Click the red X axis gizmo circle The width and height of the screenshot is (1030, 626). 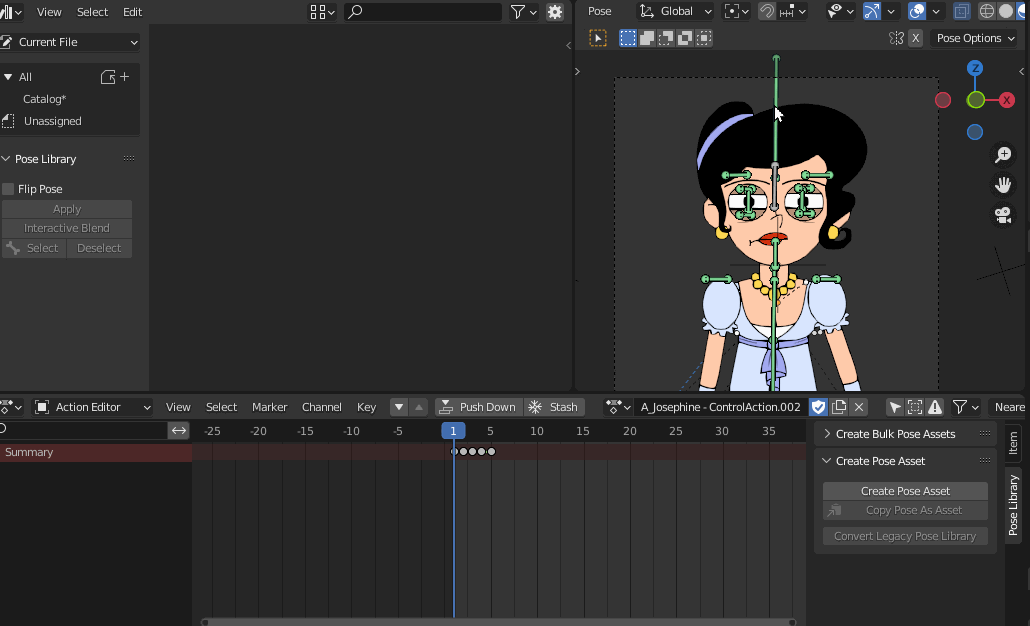click(x=1007, y=100)
